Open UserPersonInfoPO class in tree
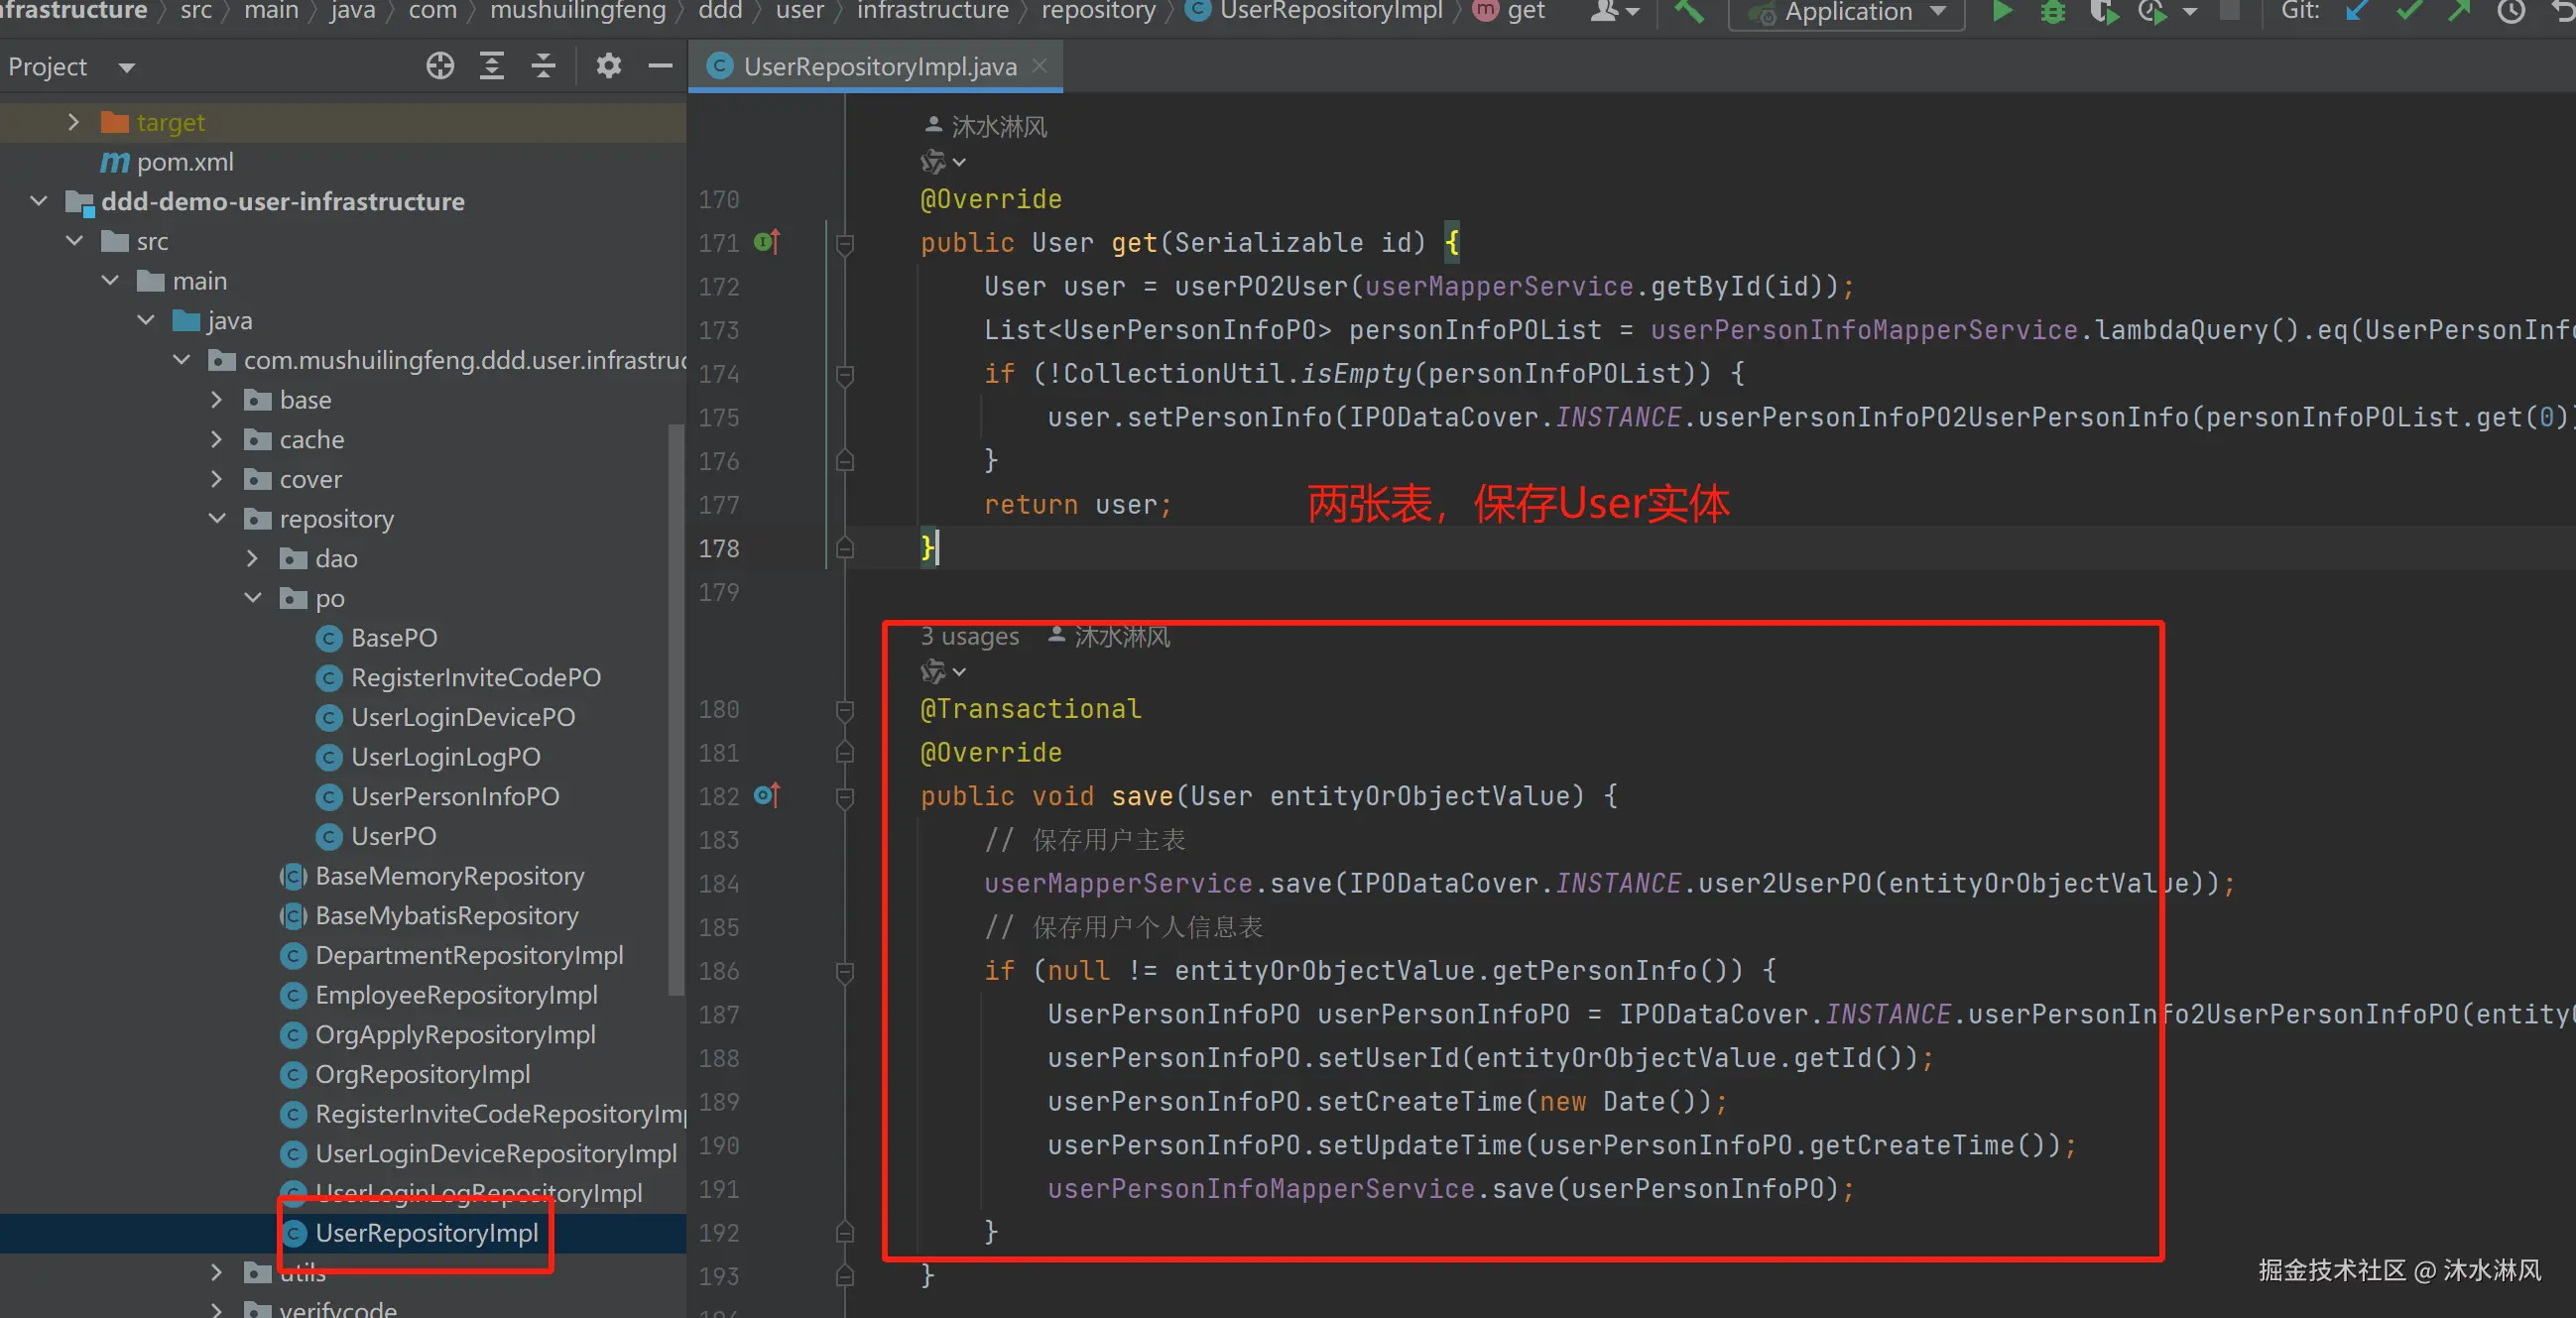Screen dimensions: 2576x1318 (x=454, y=797)
